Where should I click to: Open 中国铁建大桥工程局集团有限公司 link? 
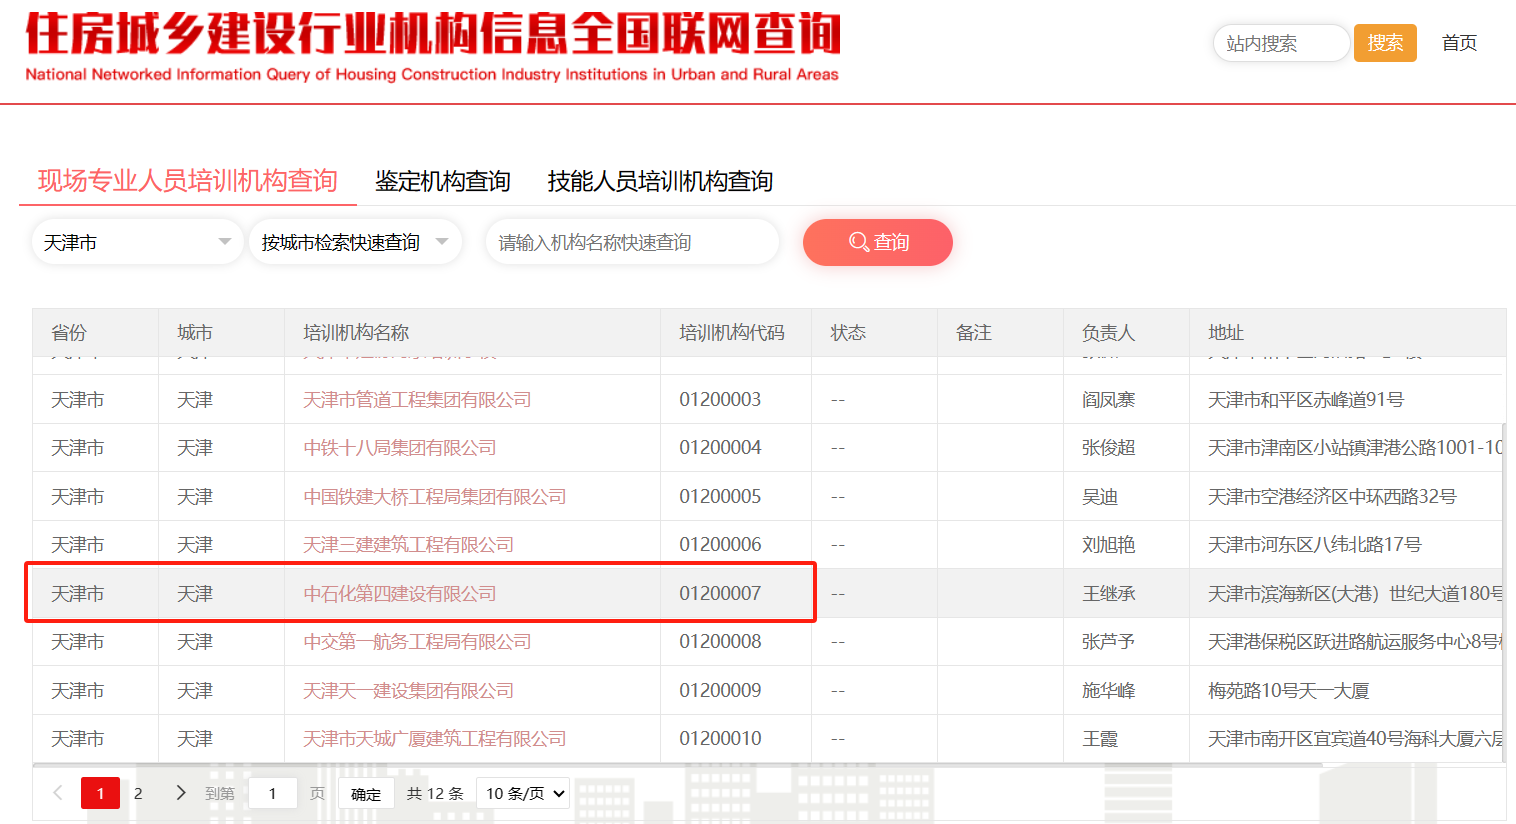point(435,497)
